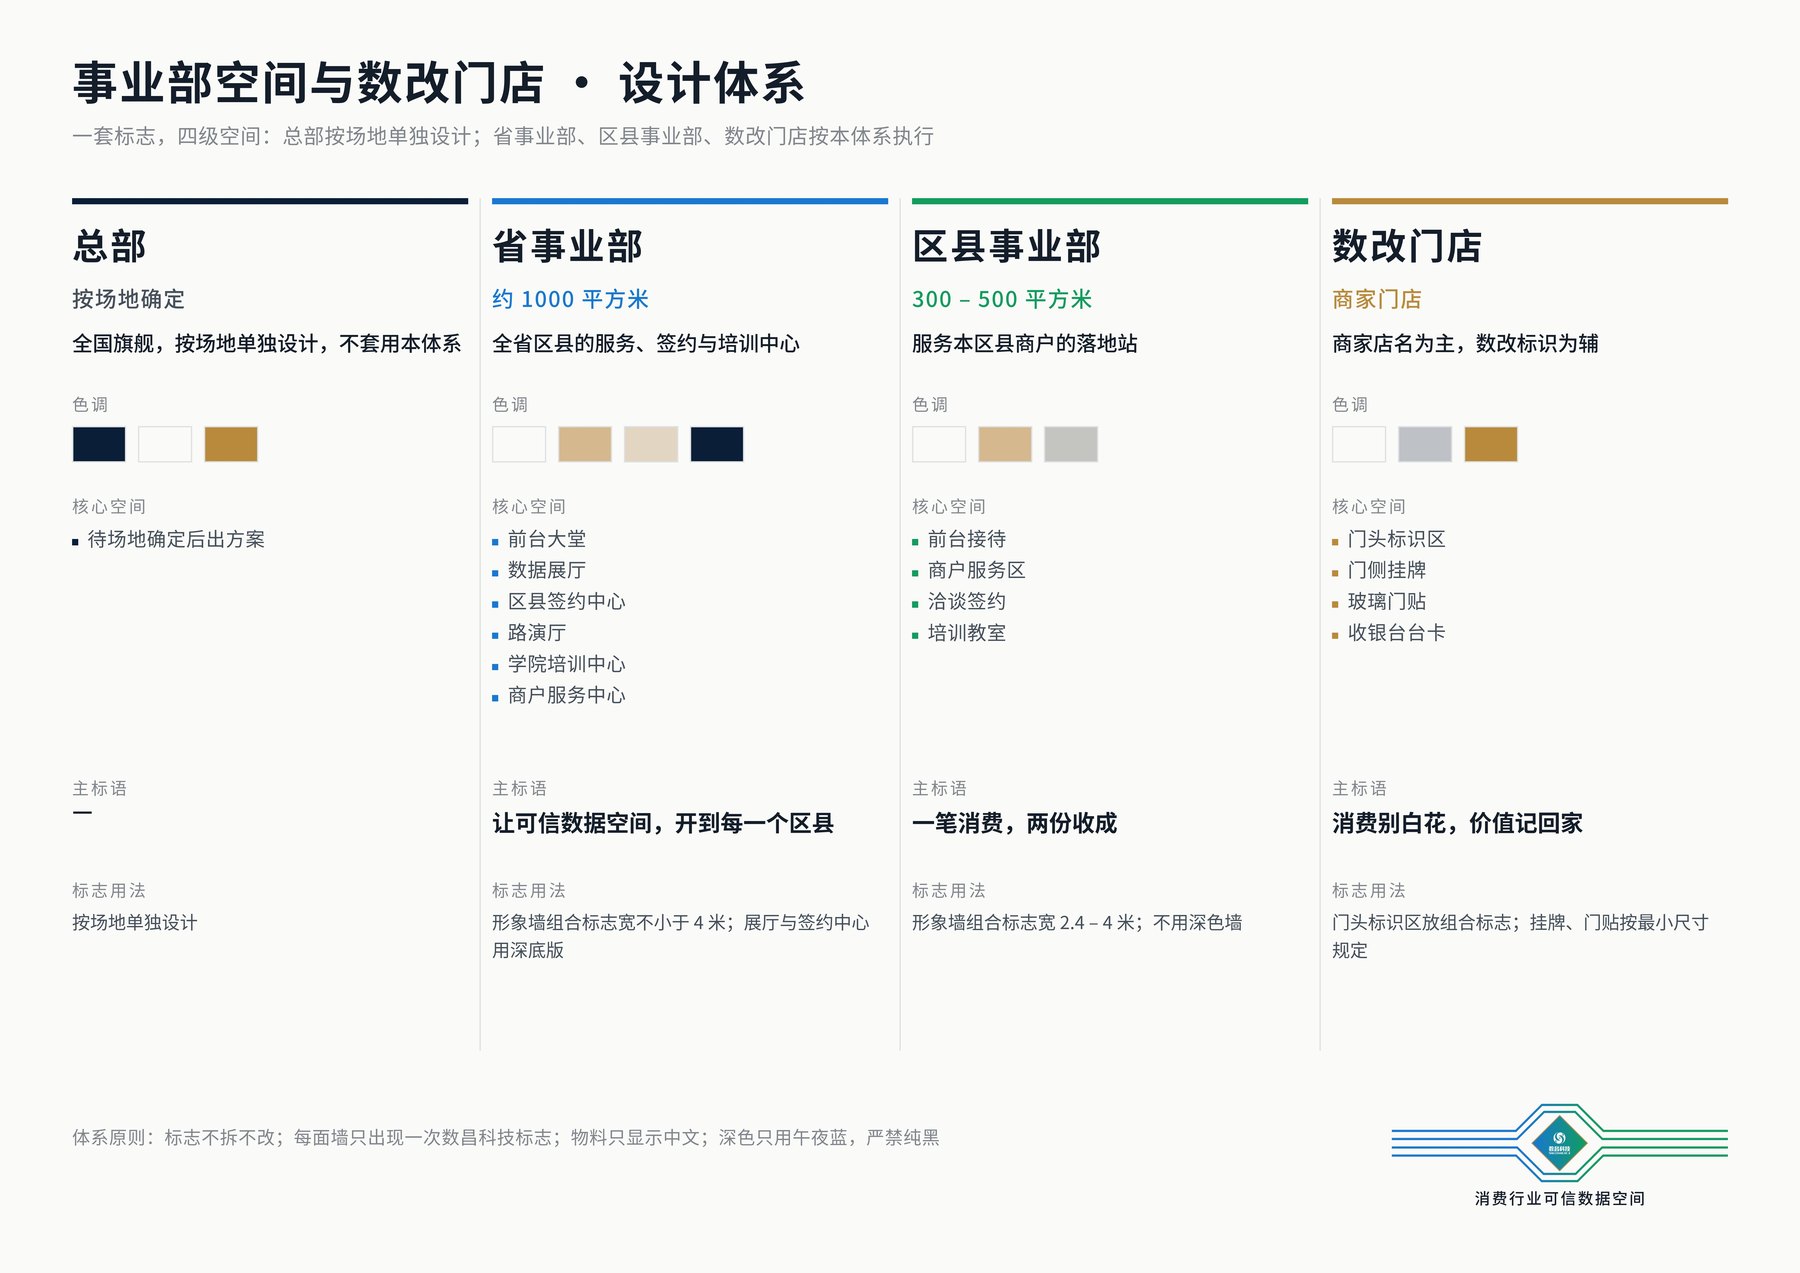Click list item 洽谈签约

click(967, 601)
